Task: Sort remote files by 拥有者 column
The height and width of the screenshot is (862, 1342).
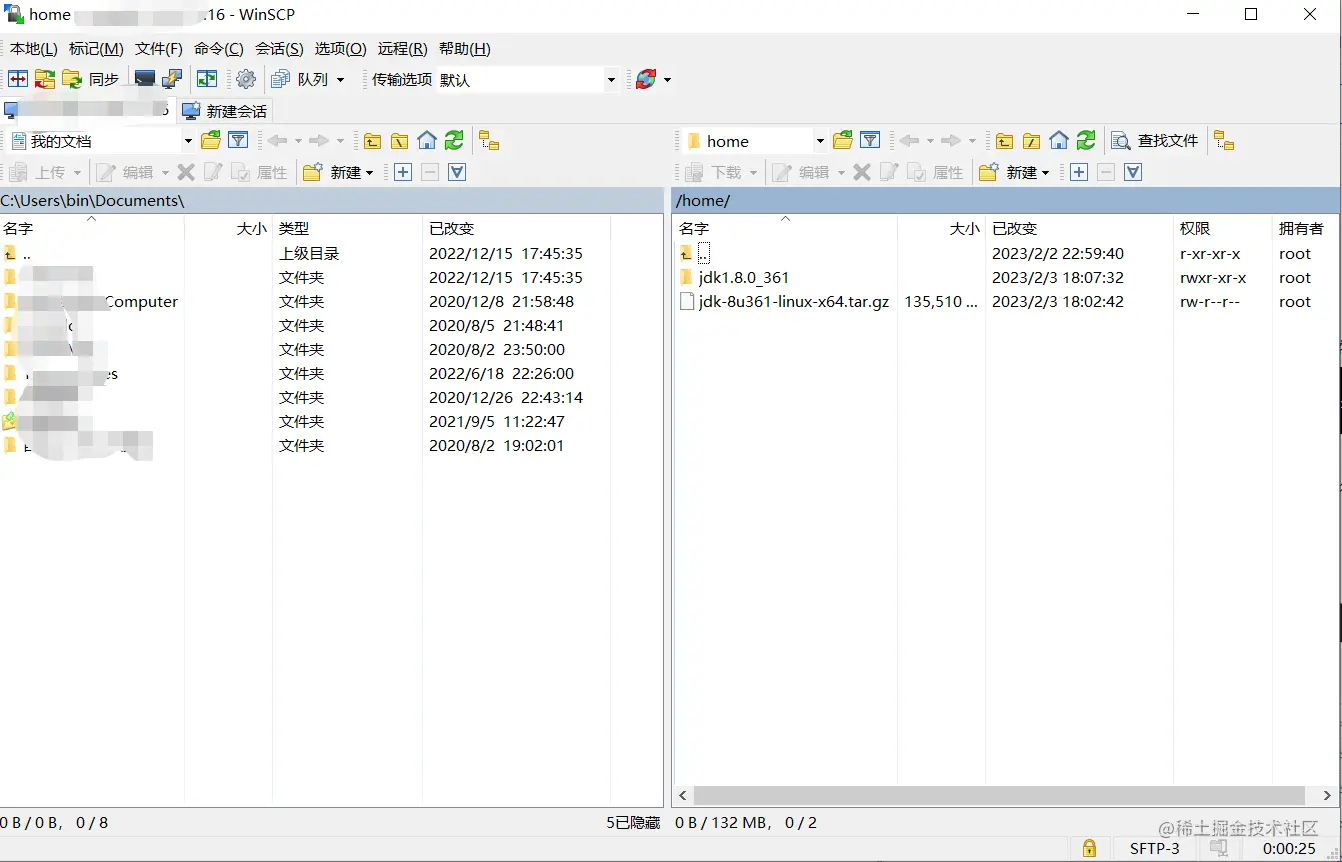Action: pos(1305,229)
